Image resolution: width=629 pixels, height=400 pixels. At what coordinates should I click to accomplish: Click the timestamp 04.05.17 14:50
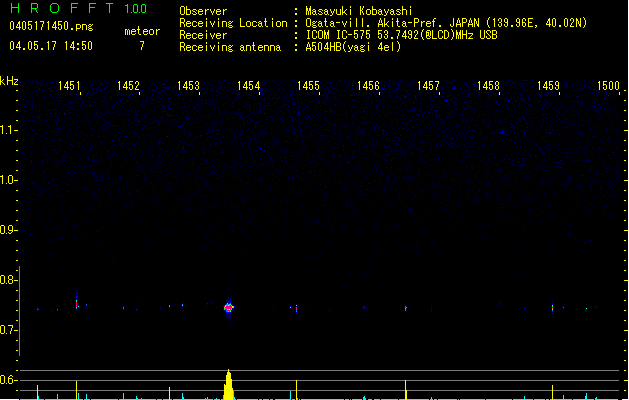coord(51,46)
